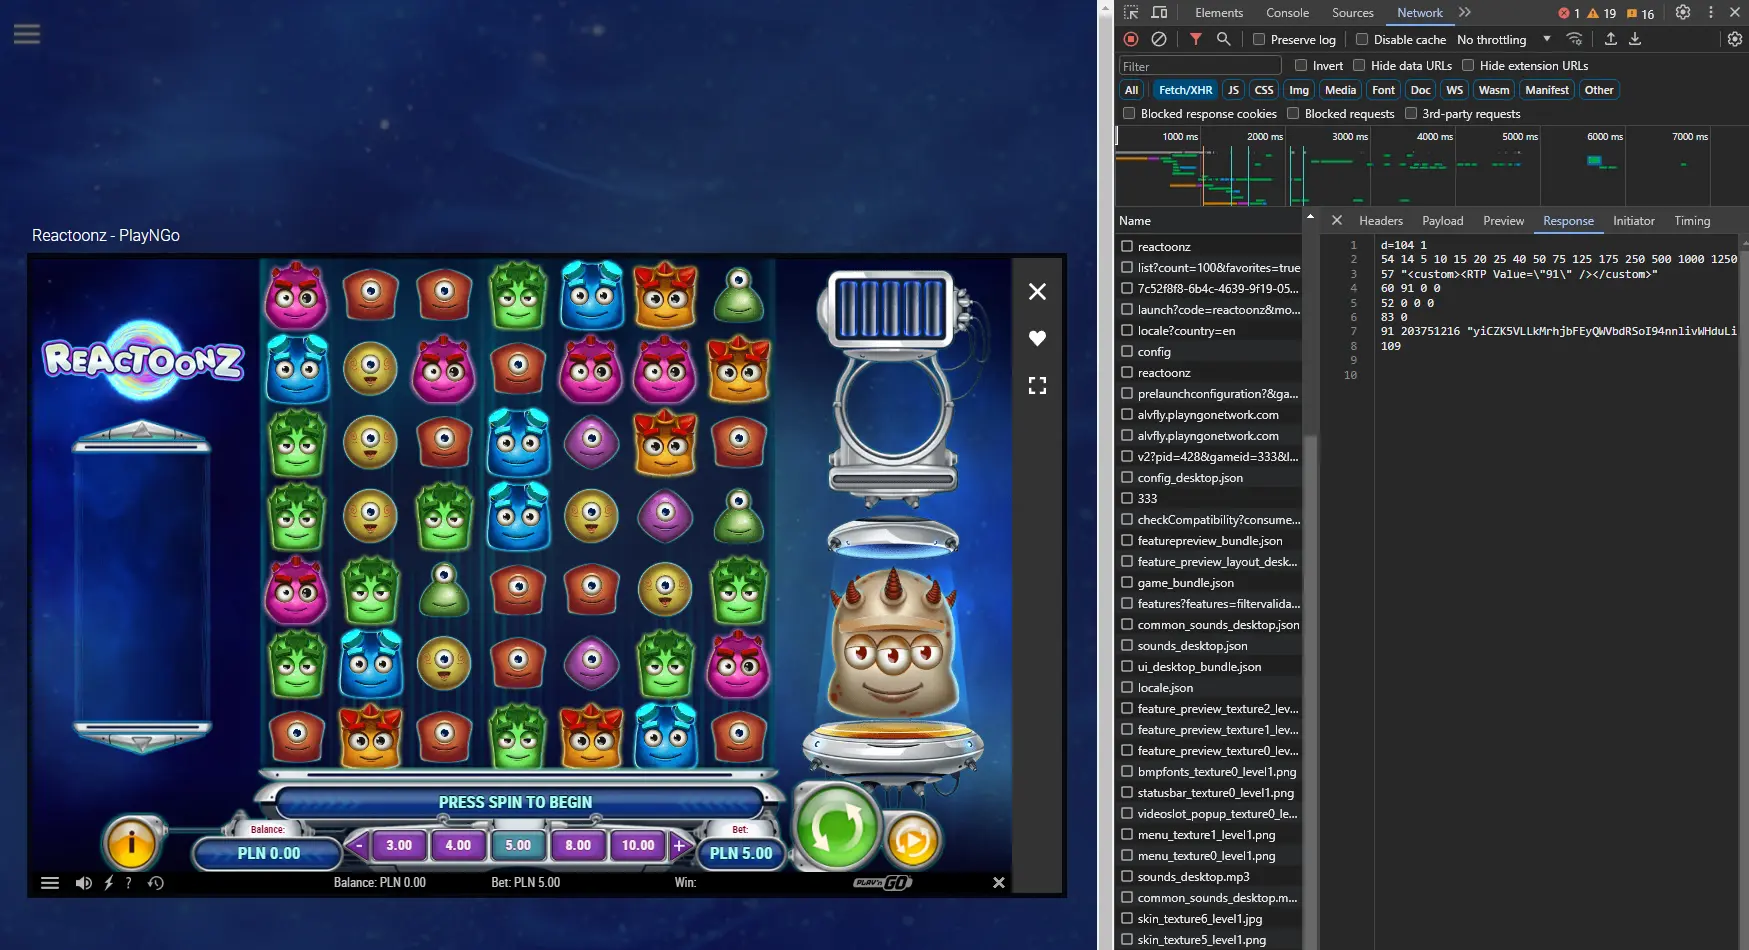1749x950 pixels.
Task: Switch to Elements tab
Action: [1219, 13]
